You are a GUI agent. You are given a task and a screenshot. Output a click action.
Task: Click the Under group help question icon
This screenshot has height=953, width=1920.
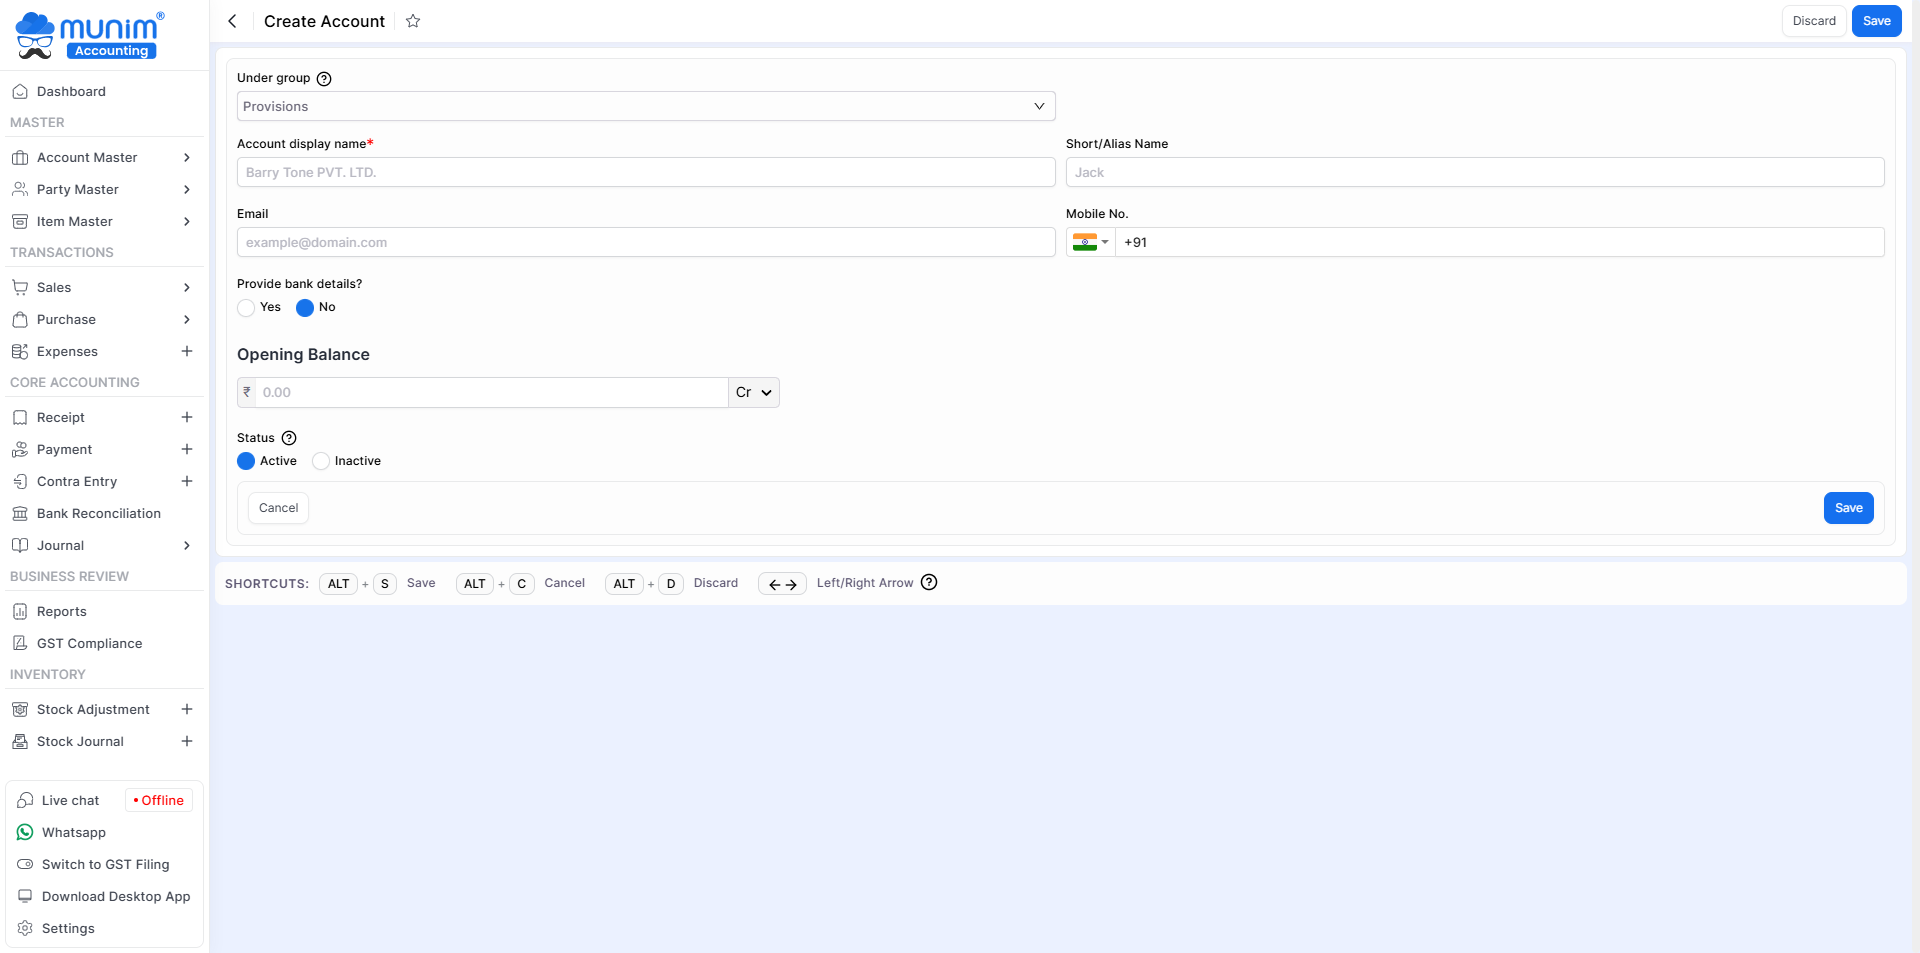click(324, 79)
